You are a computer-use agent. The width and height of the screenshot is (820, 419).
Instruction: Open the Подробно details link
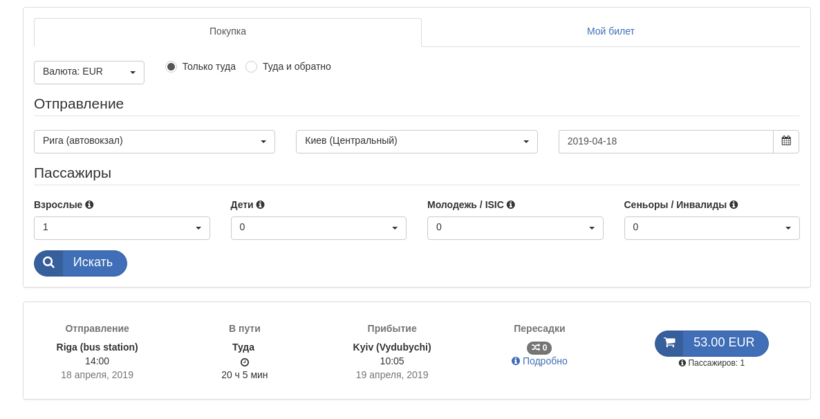tap(544, 361)
